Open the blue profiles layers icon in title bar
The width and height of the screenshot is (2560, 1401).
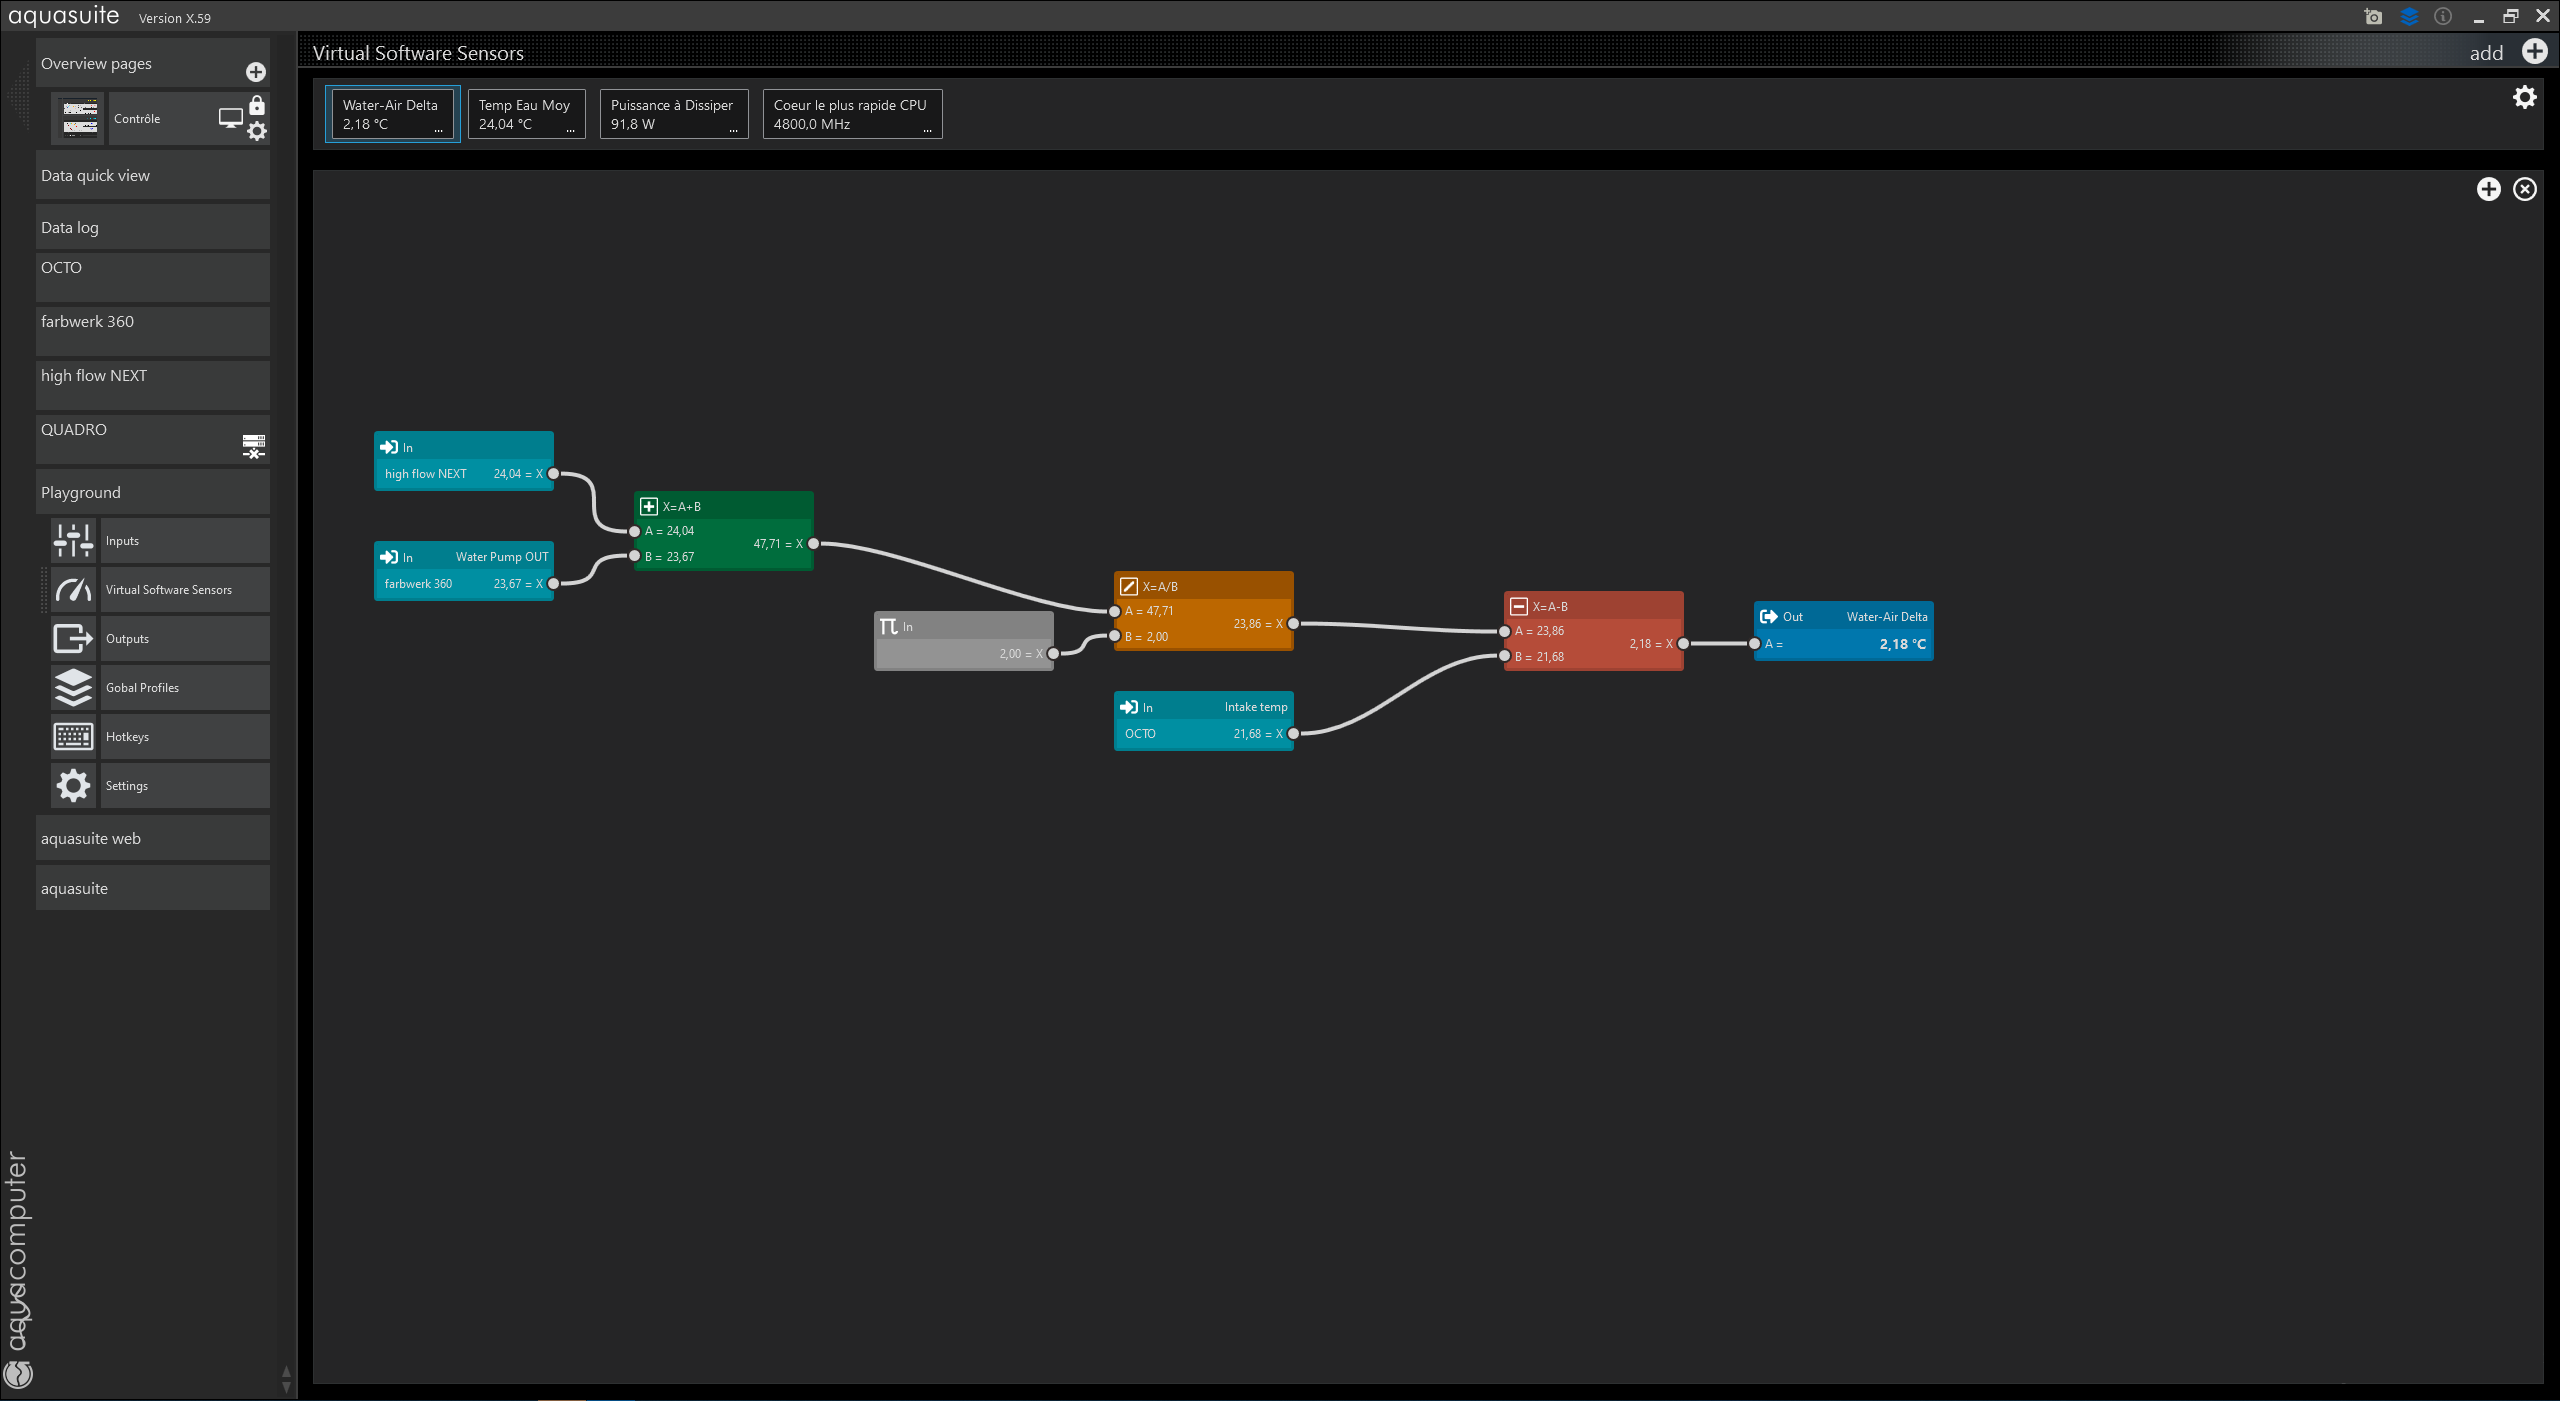click(x=2409, y=17)
